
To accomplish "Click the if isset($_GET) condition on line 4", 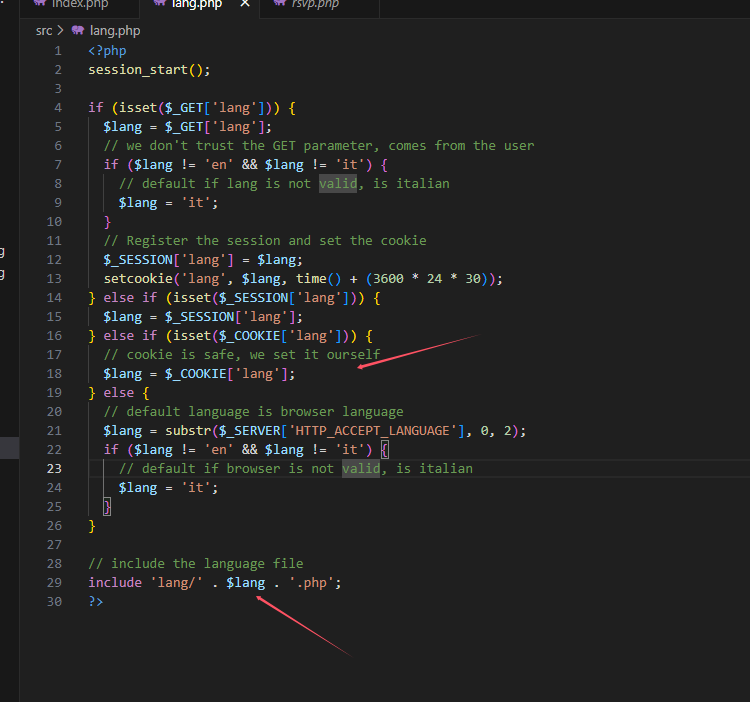I will [x=191, y=108].
